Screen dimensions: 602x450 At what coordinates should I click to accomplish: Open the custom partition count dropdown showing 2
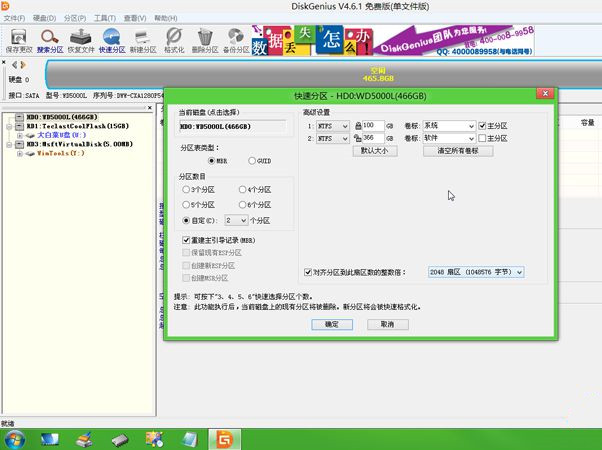(236, 220)
